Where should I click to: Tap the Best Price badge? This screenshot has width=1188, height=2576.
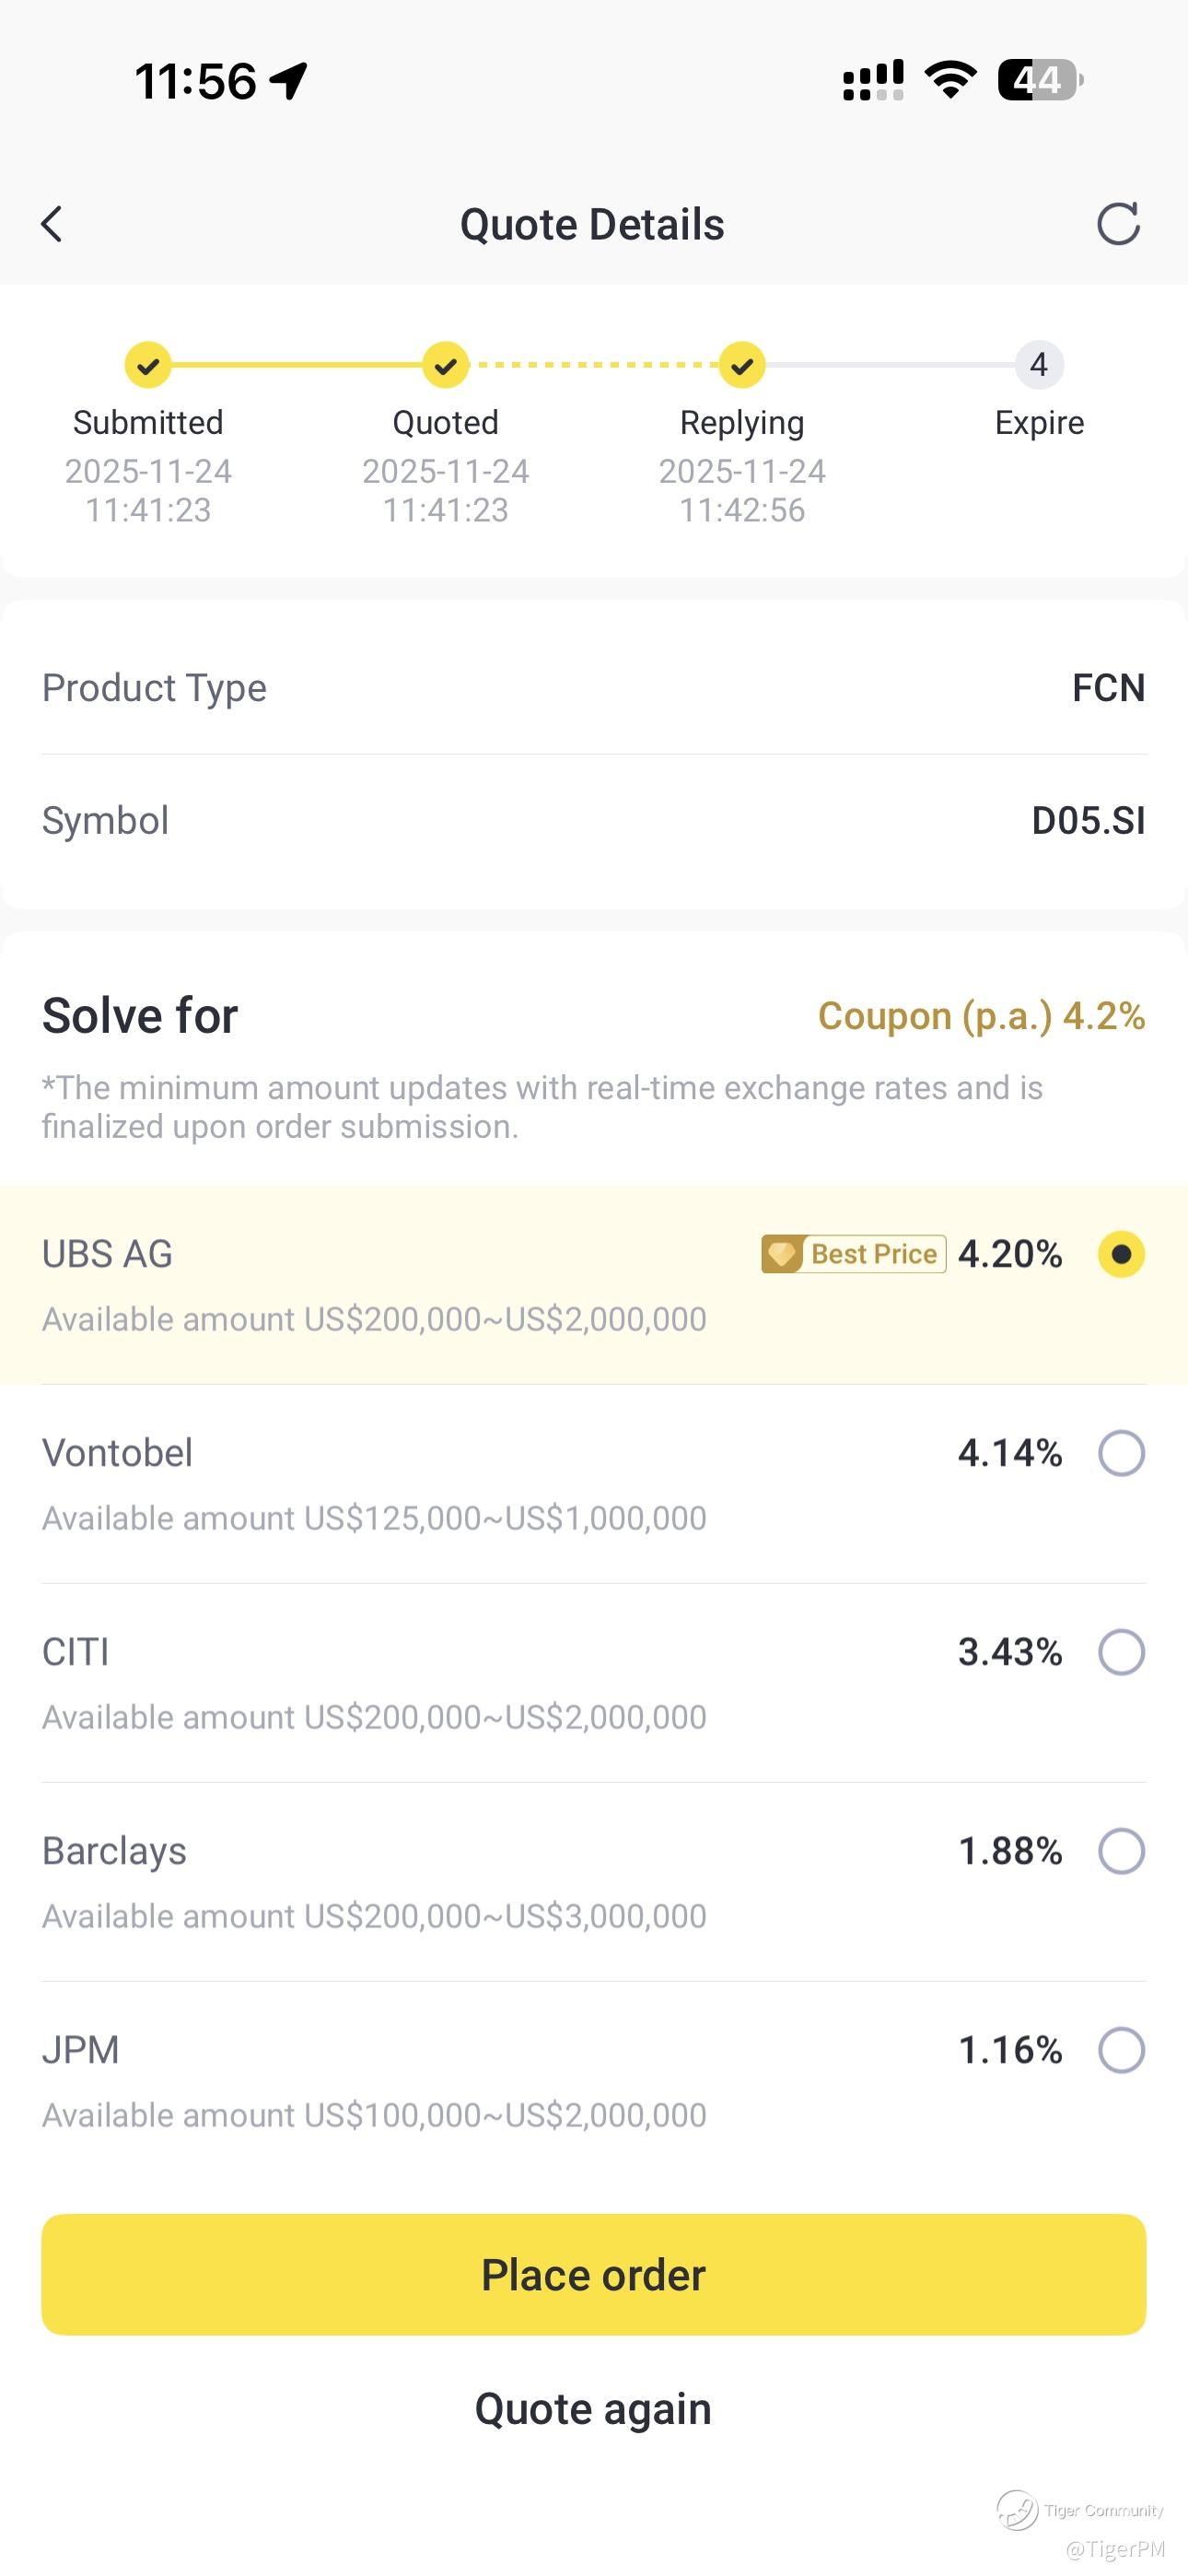click(x=854, y=1254)
